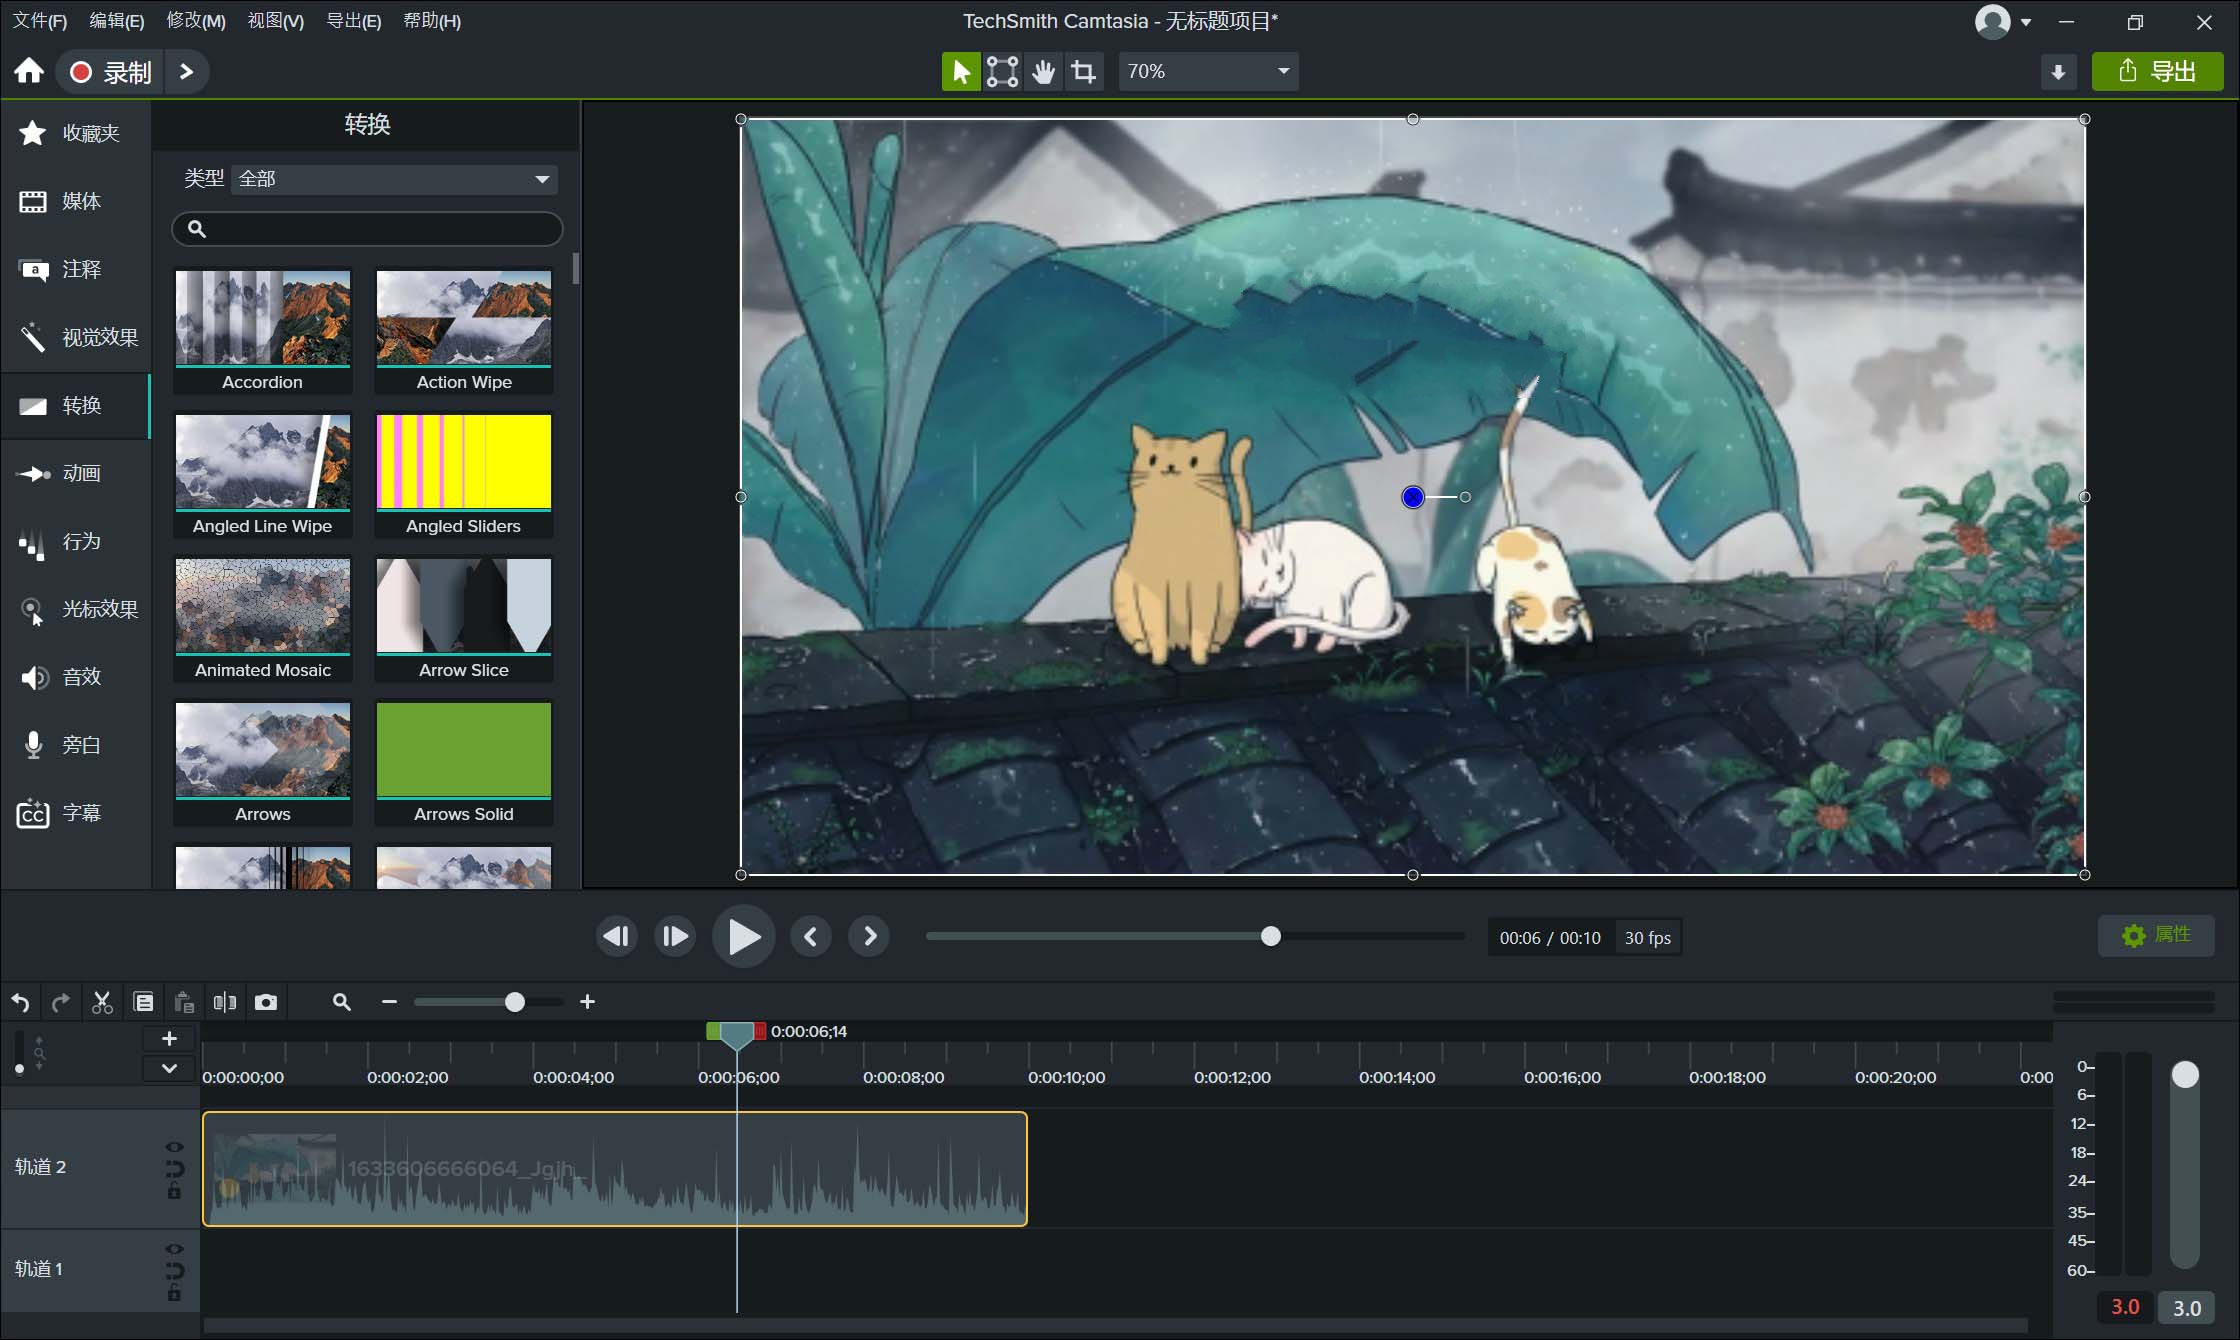This screenshot has width=2240, height=1340.
Task: Open the 收藏夹 favorites tab
Action: pyautogui.click(x=75, y=133)
